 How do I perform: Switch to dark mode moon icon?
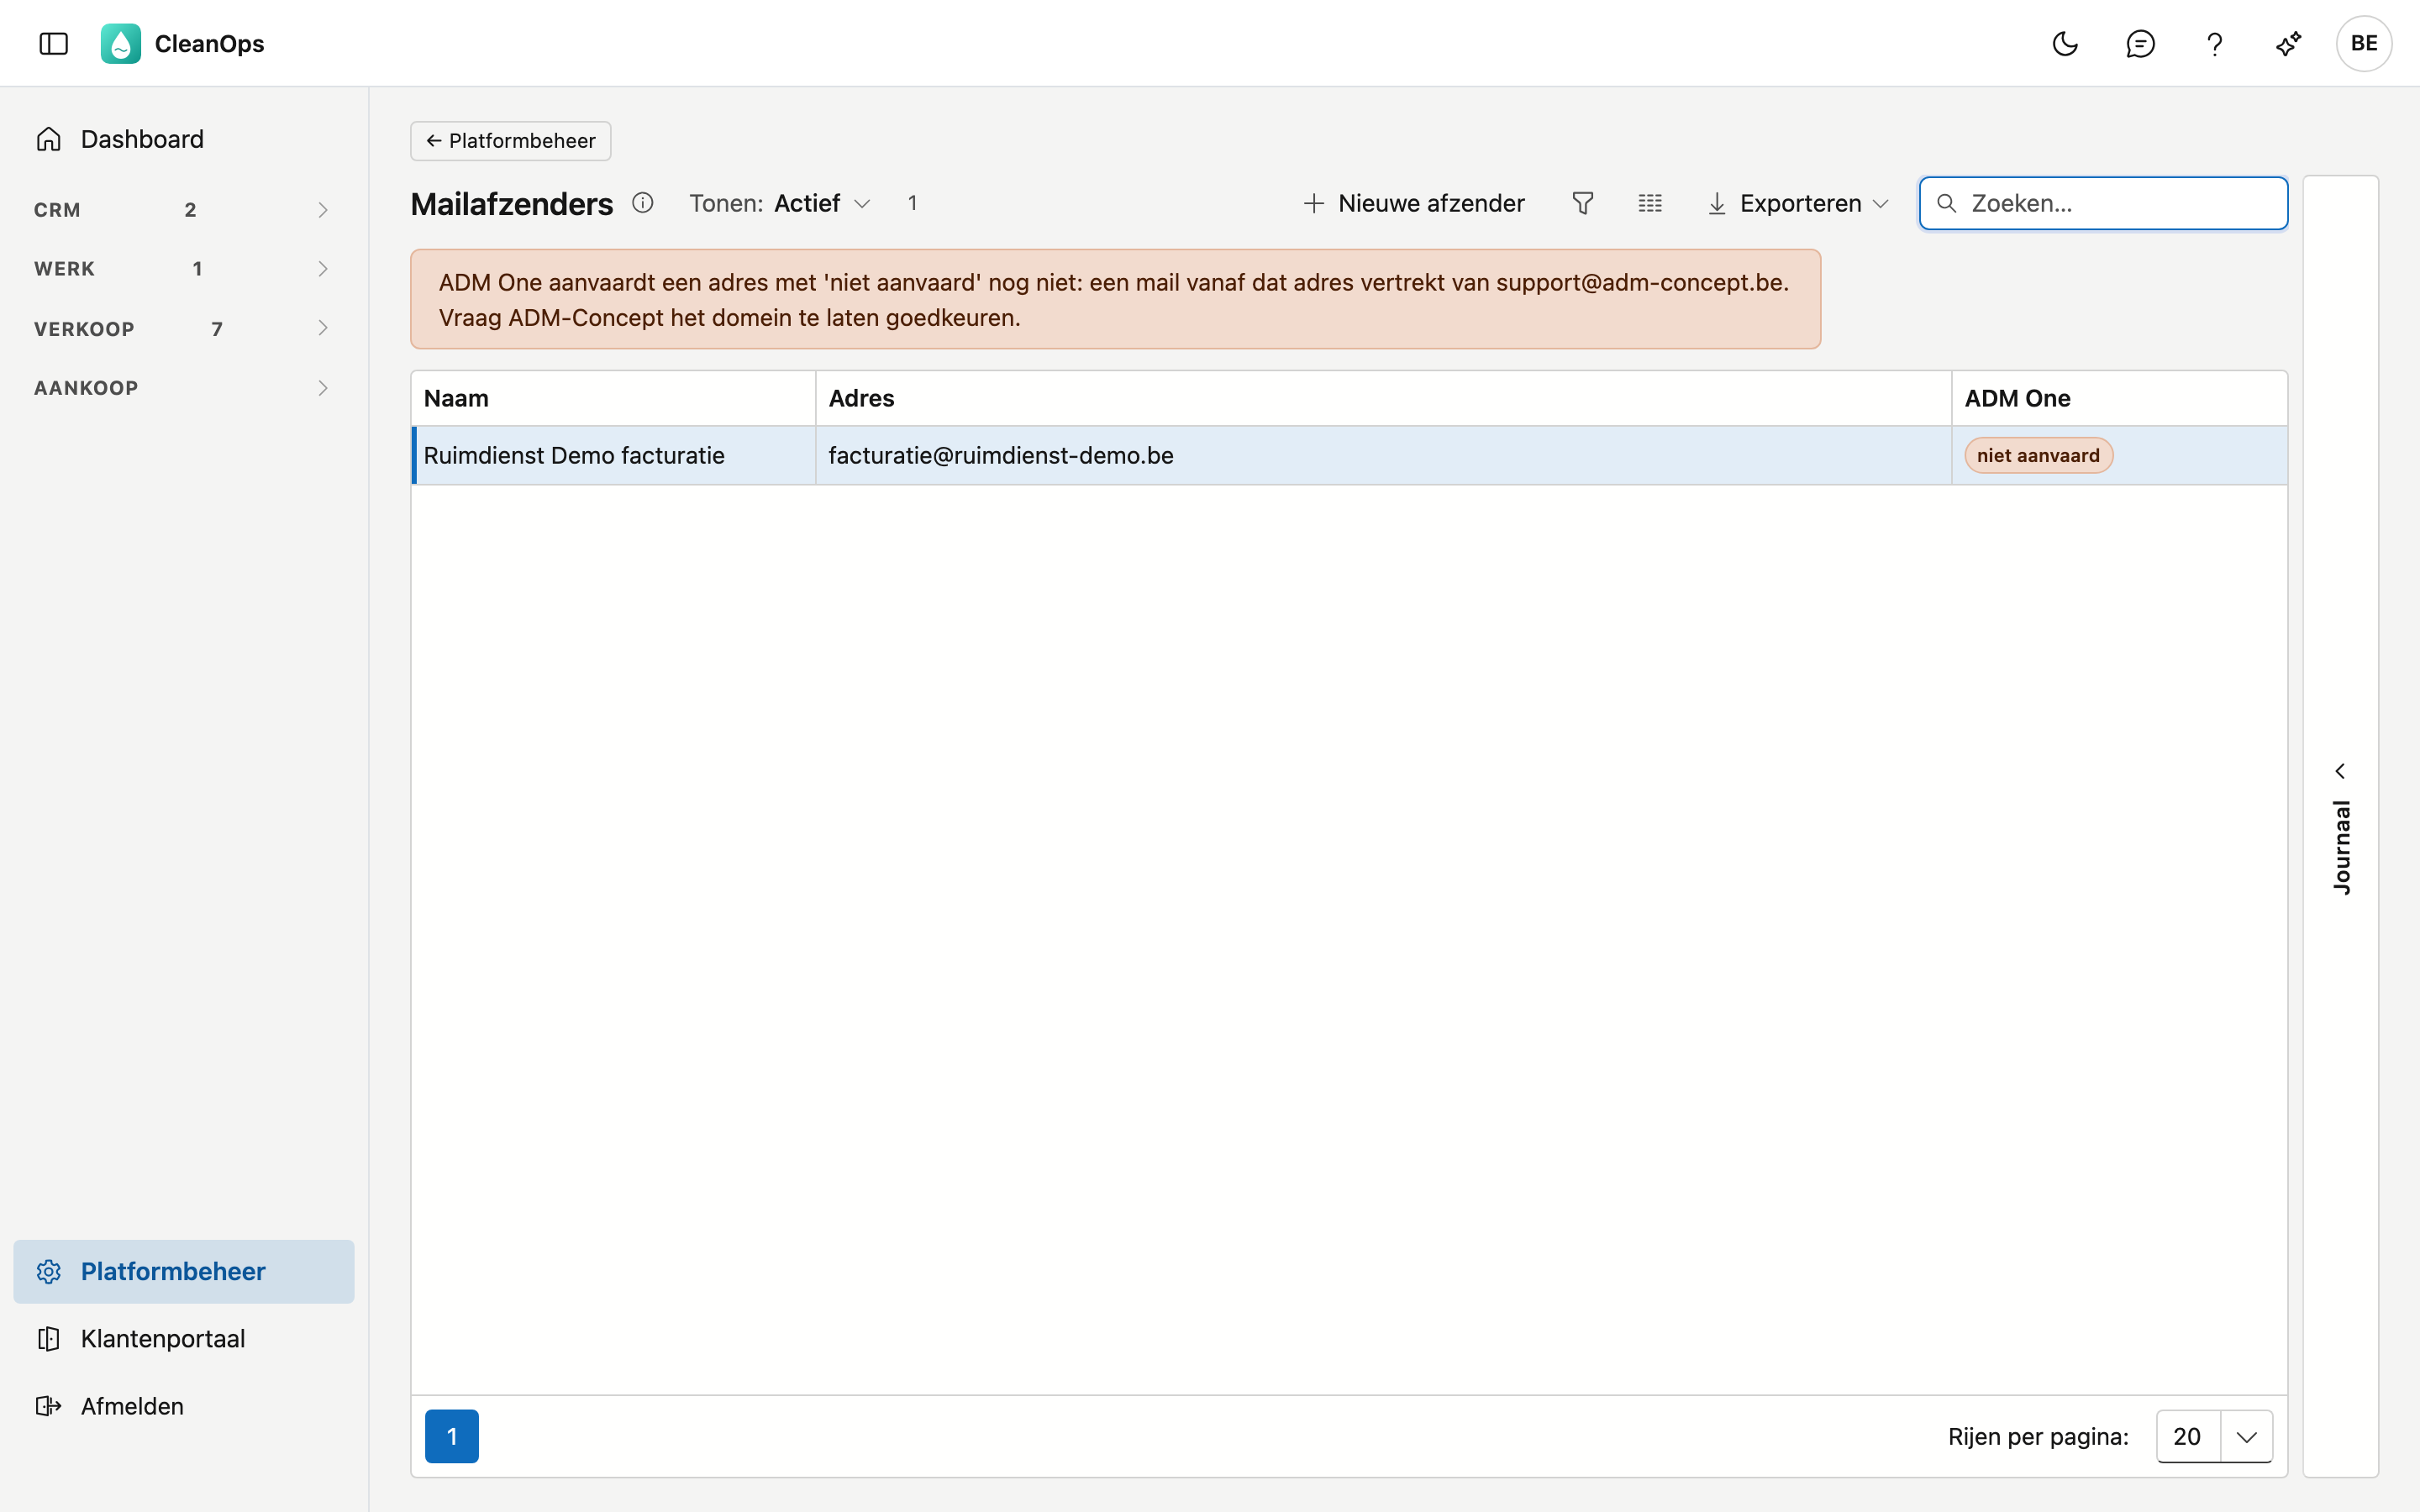pos(2065,43)
